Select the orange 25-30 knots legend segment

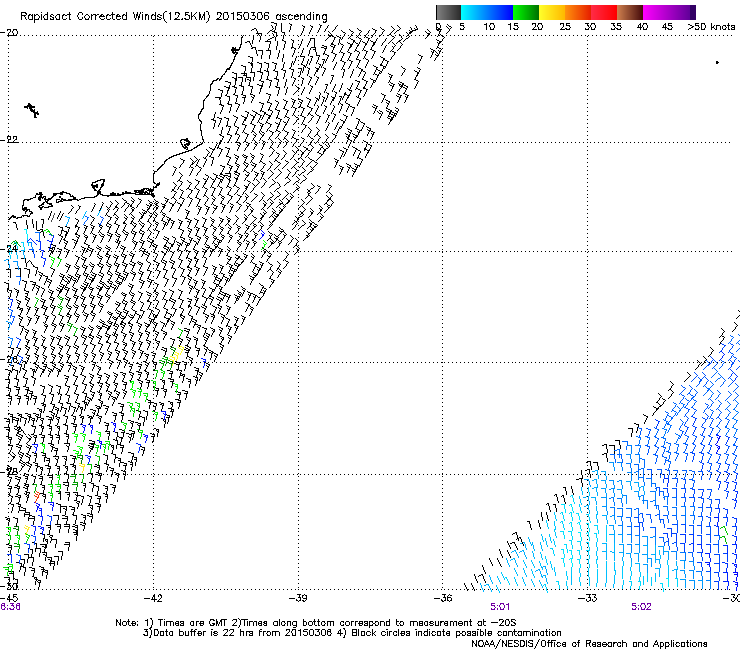coord(578,12)
